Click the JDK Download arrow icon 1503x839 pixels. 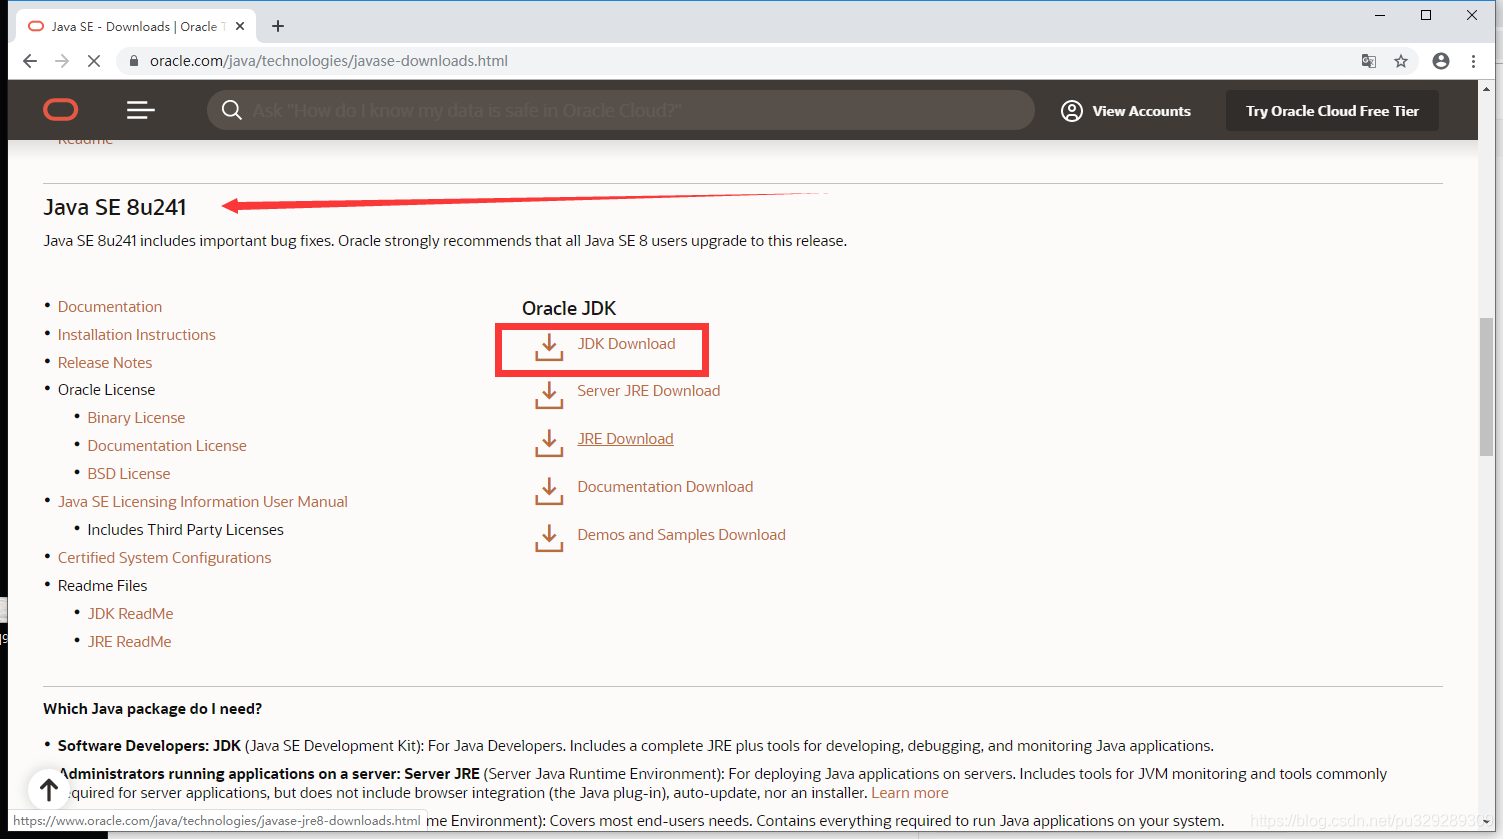(x=549, y=347)
